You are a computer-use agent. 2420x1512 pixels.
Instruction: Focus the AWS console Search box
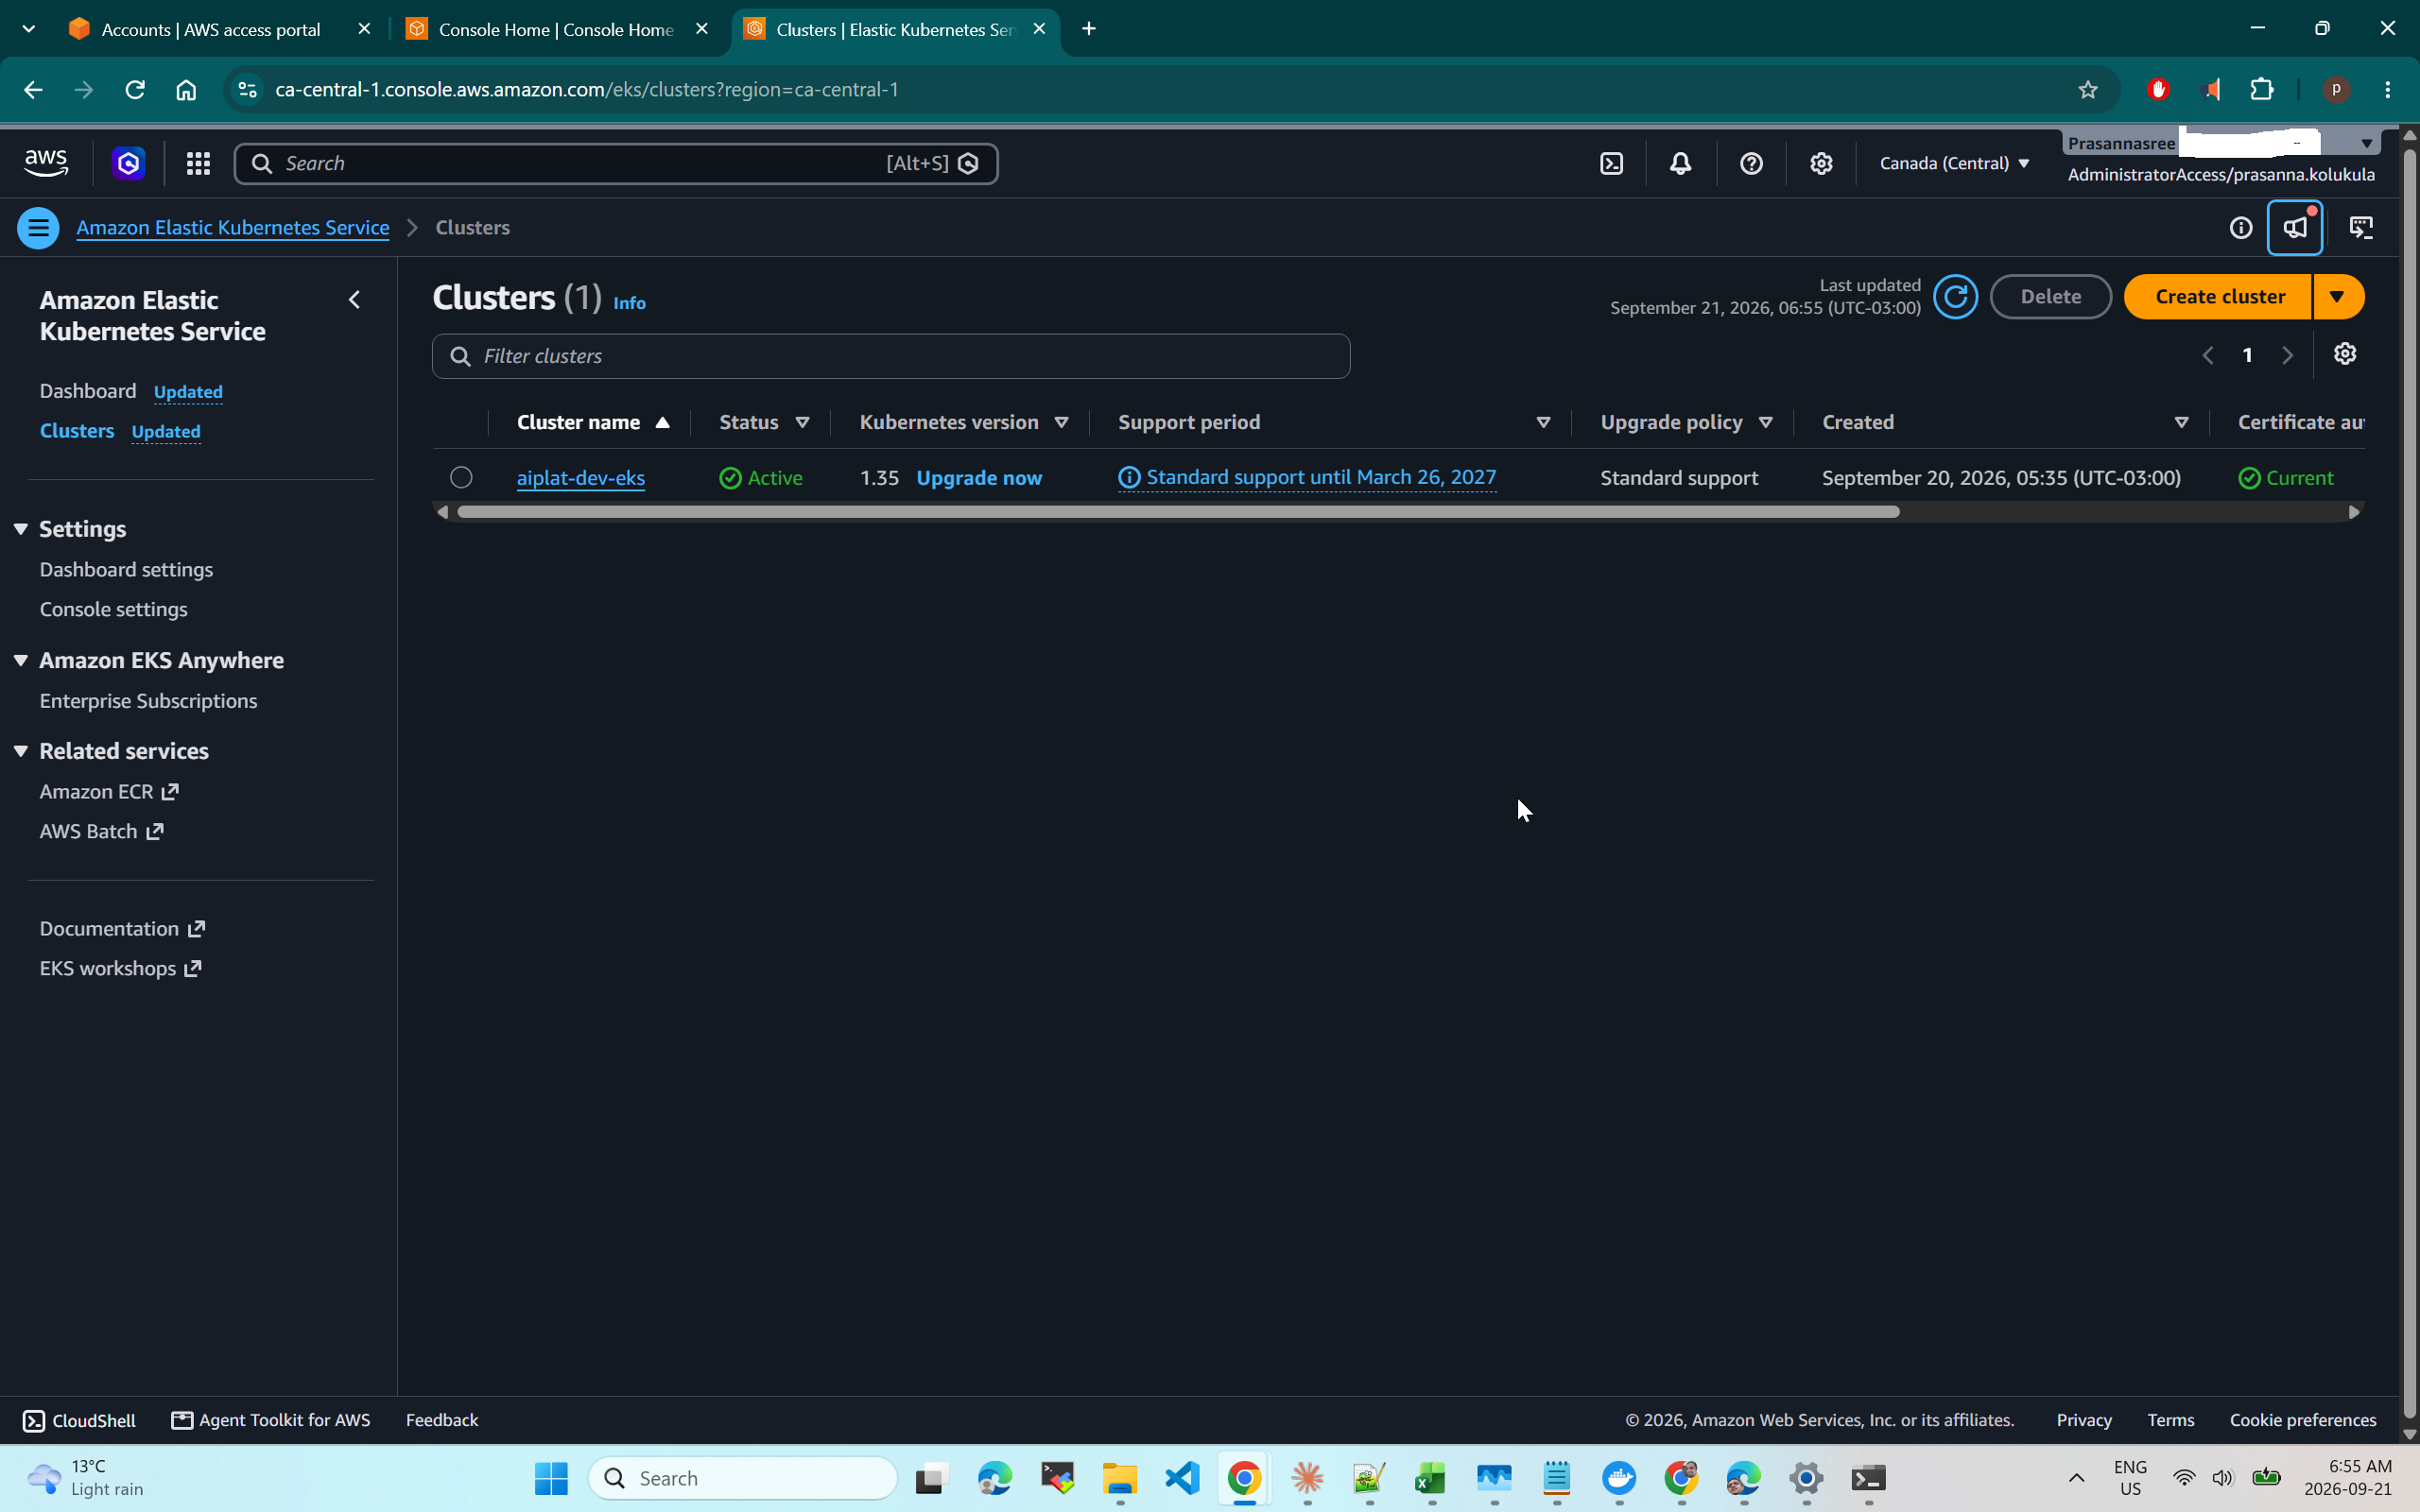pyautogui.click(x=616, y=163)
